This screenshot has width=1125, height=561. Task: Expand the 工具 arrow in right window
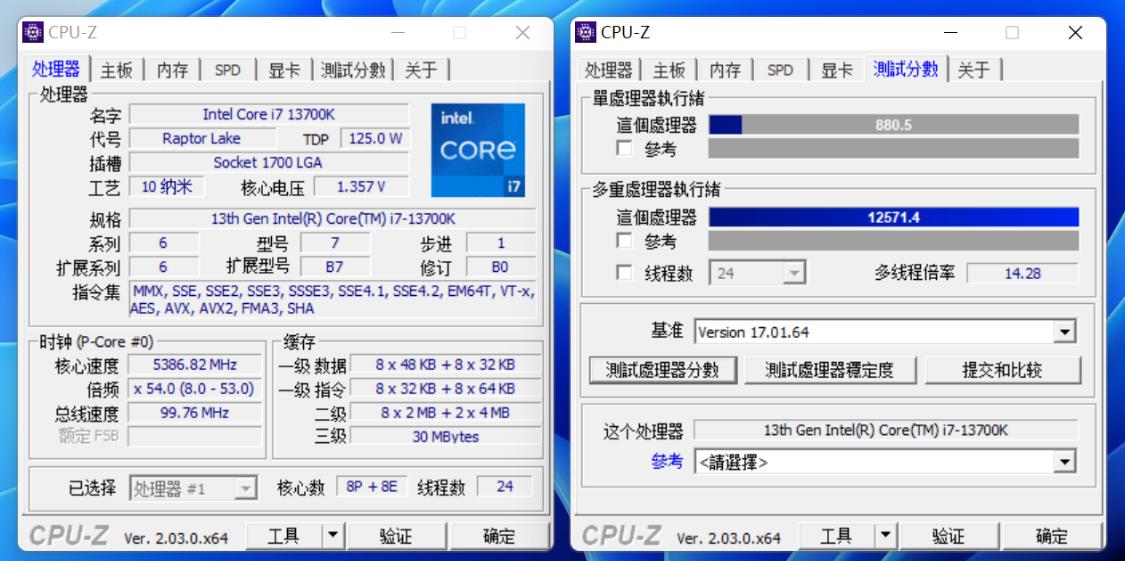pos(885,536)
